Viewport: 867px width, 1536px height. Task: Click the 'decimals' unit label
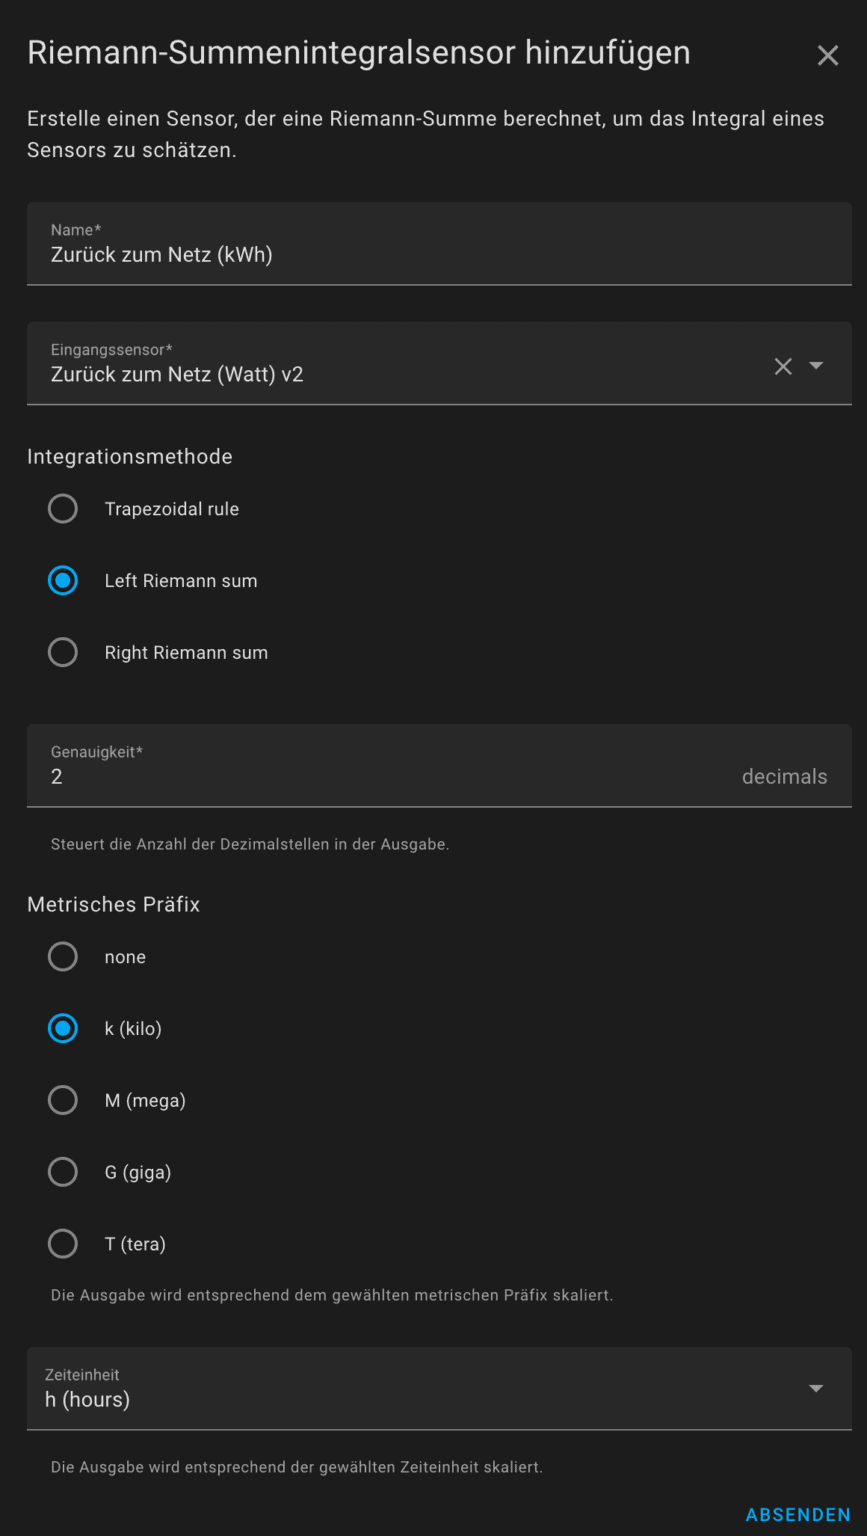coord(784,776)
